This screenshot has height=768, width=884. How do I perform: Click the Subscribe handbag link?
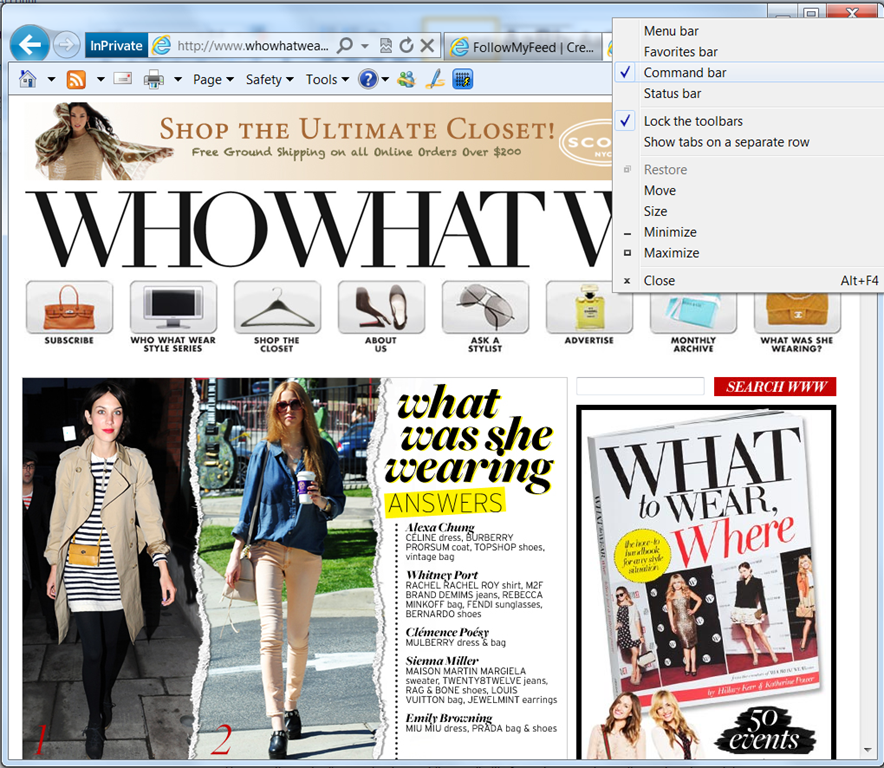(69, 313)
